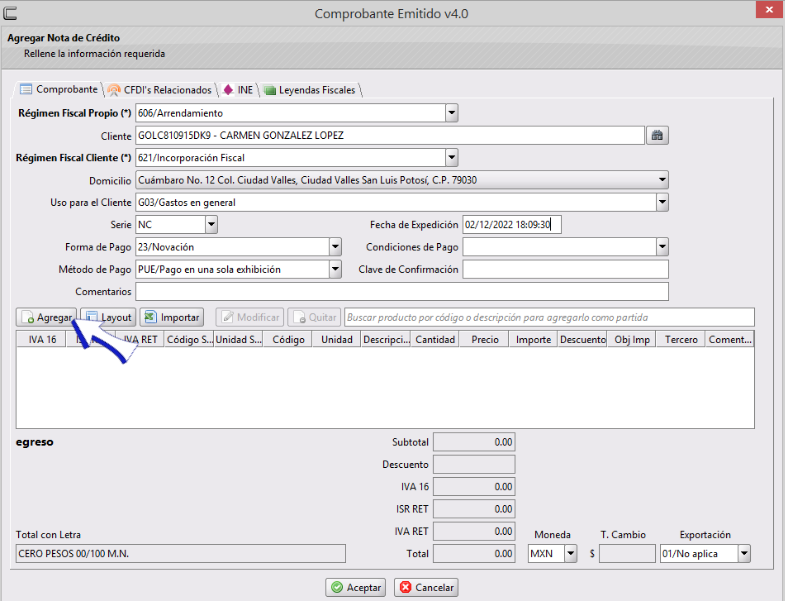
Task: Click the Descripci... column header
Action: coord(386,340)
